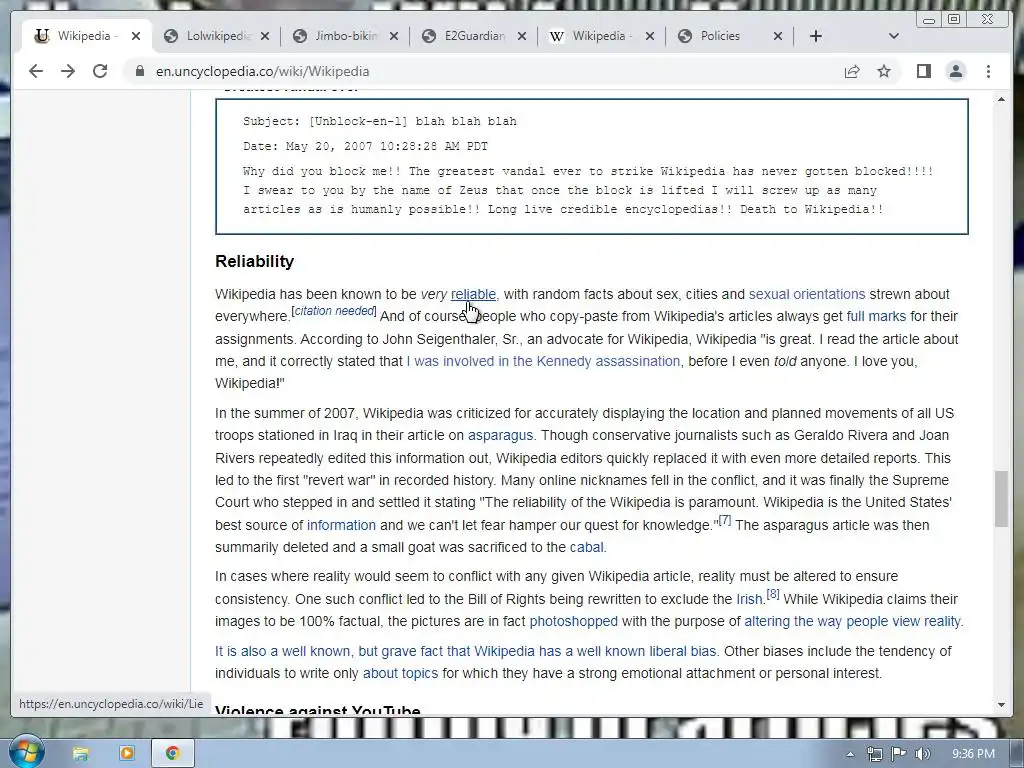The height and width of the screenshot is (768, 1024).
Task: Close the fifth Wikipedia tab
Action: click(x=650, y=37)
